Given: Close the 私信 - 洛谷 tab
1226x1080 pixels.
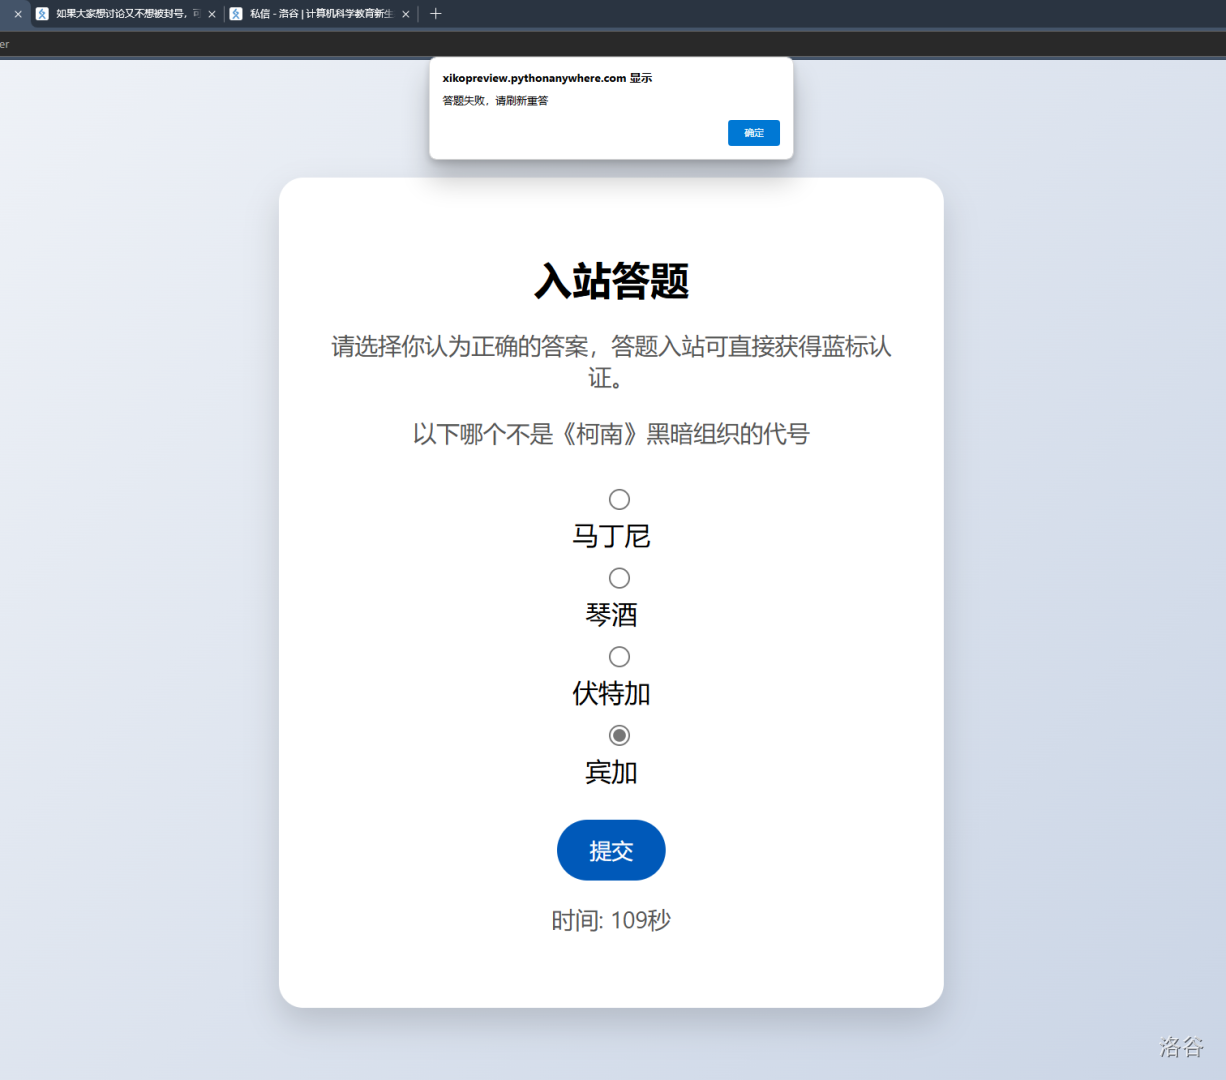Looking at the screenshot, I should tap(406, 14).
